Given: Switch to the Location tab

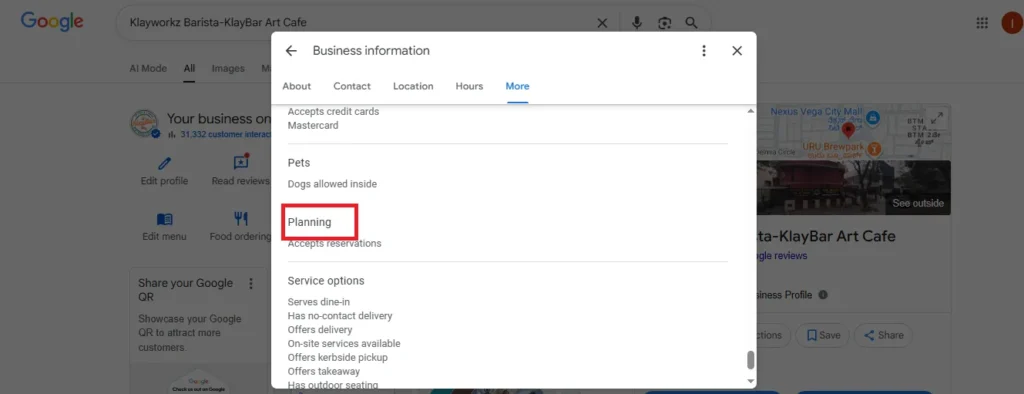Looking at the screenshot, I should point(413,86).
